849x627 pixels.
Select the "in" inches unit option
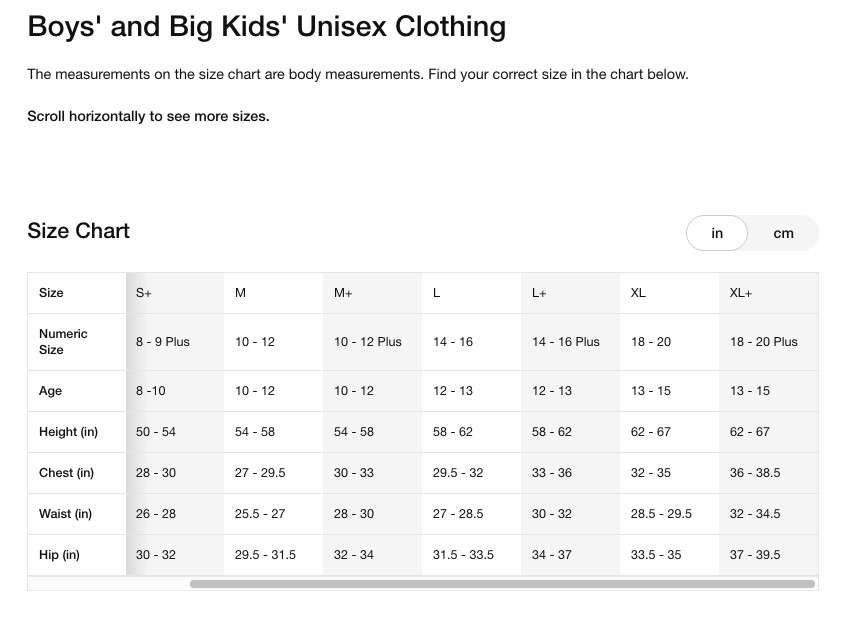[x=717, y=233]
